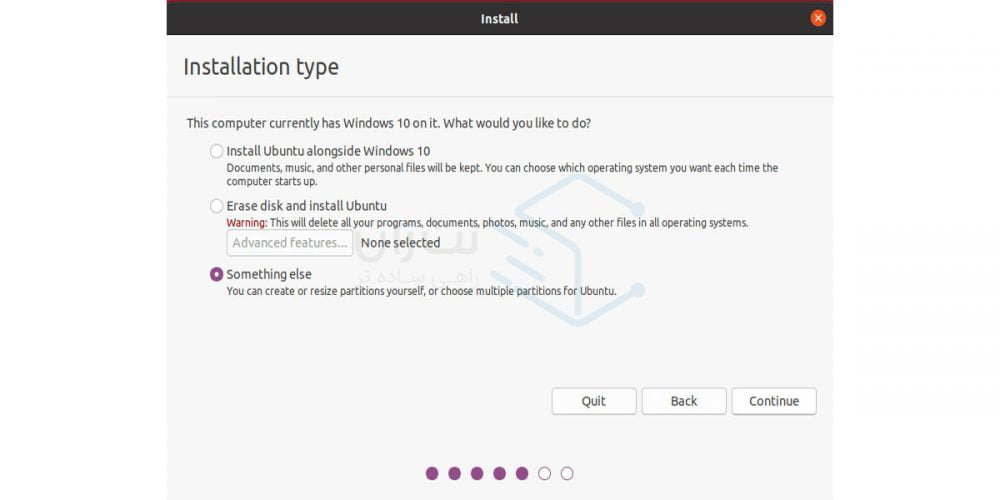The width and height of the screenshot is (1000, 500).
Task: Click the red Warning text under Erase disk
Action: click(x=246, y=222)
